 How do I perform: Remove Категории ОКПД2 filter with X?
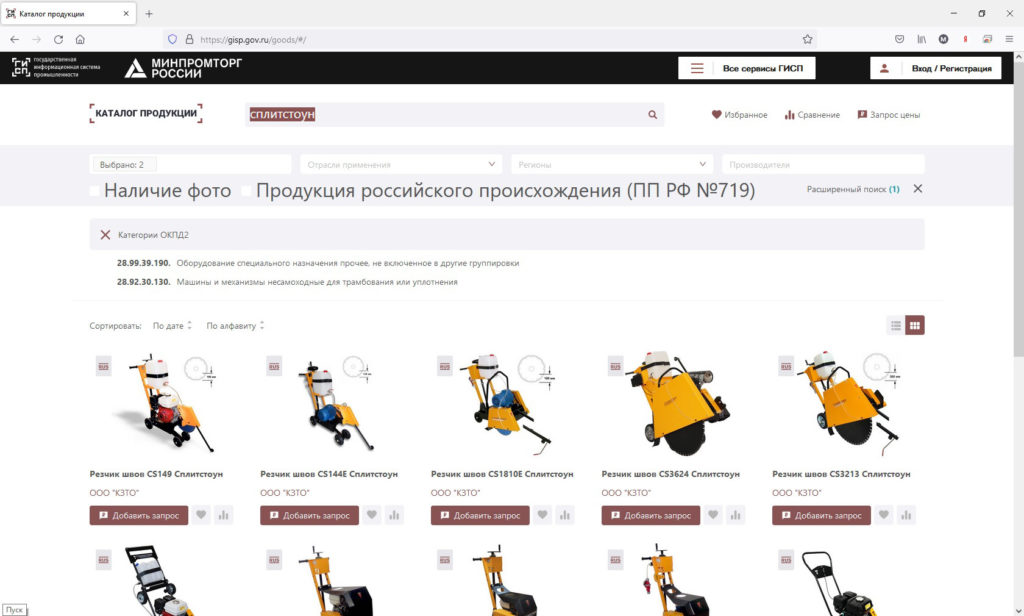[x=105, y=235]
